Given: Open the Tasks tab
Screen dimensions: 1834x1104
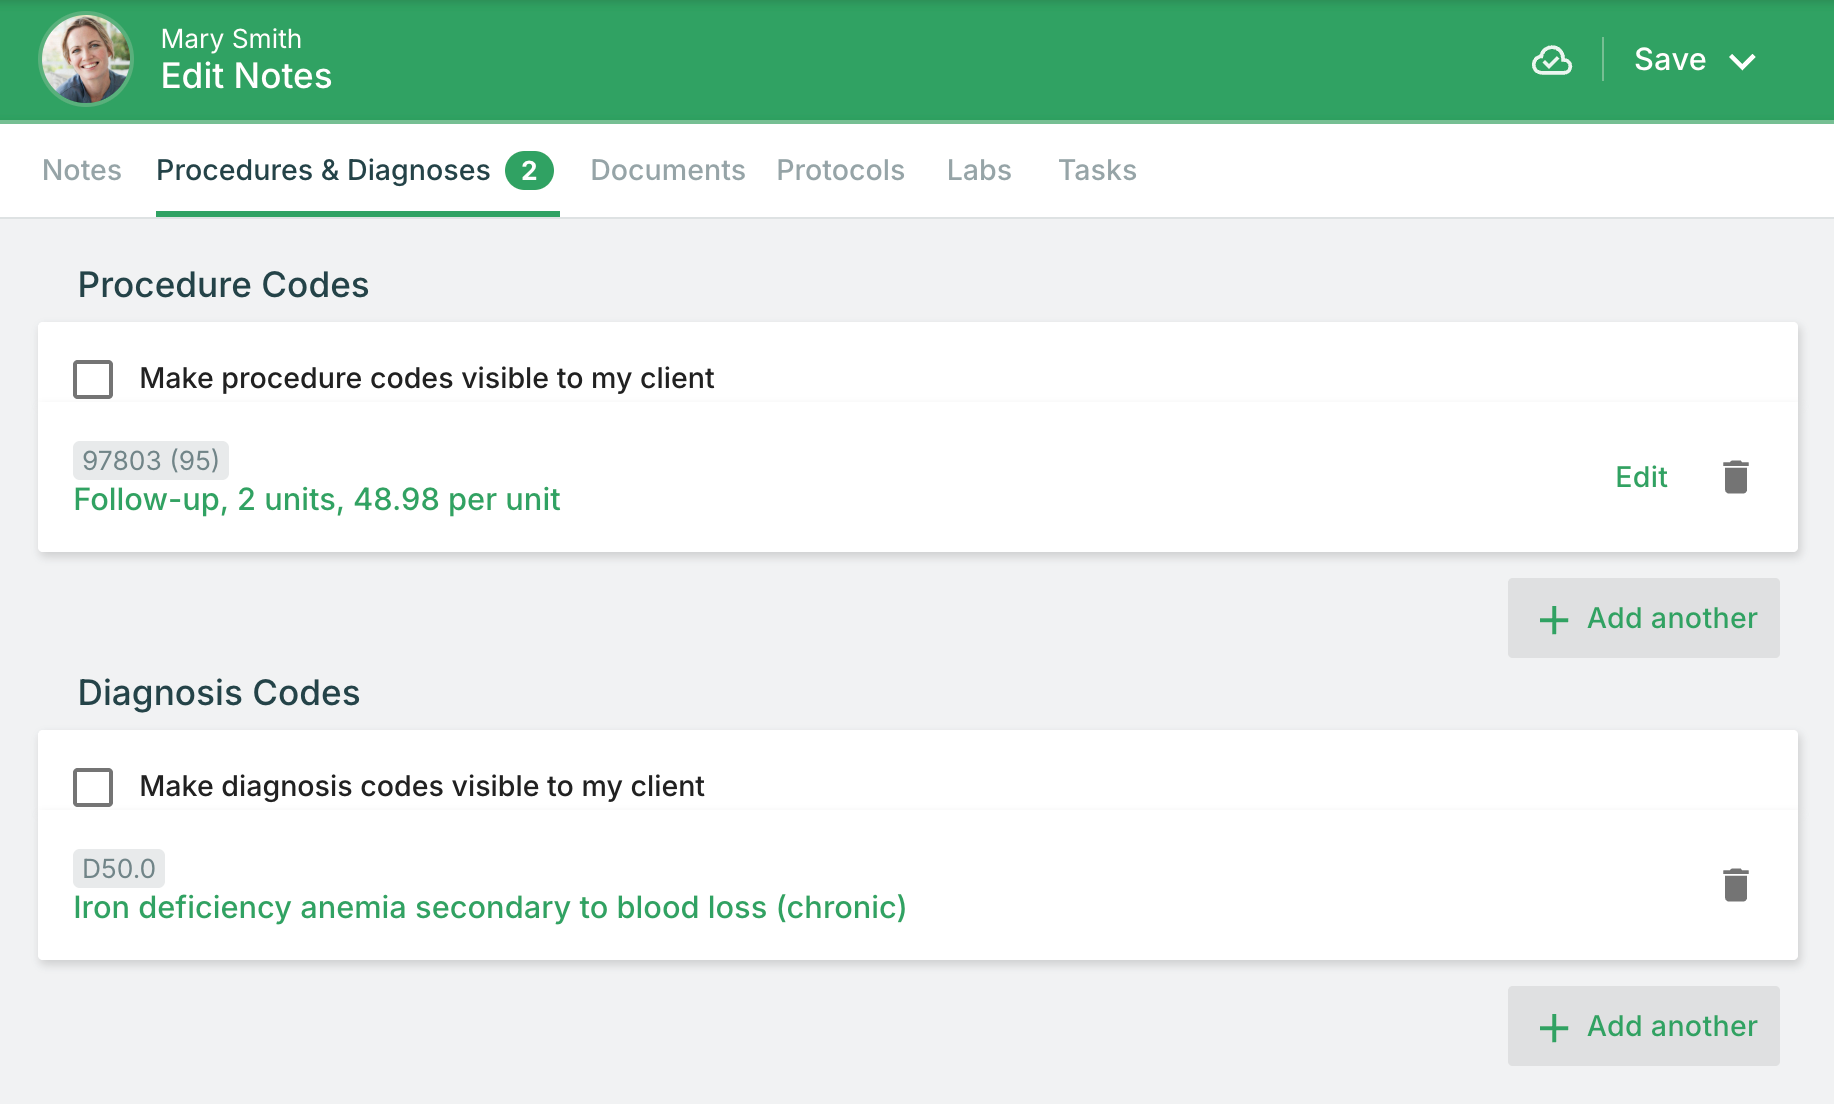Looking at the screenshot, I should 1097,171.
